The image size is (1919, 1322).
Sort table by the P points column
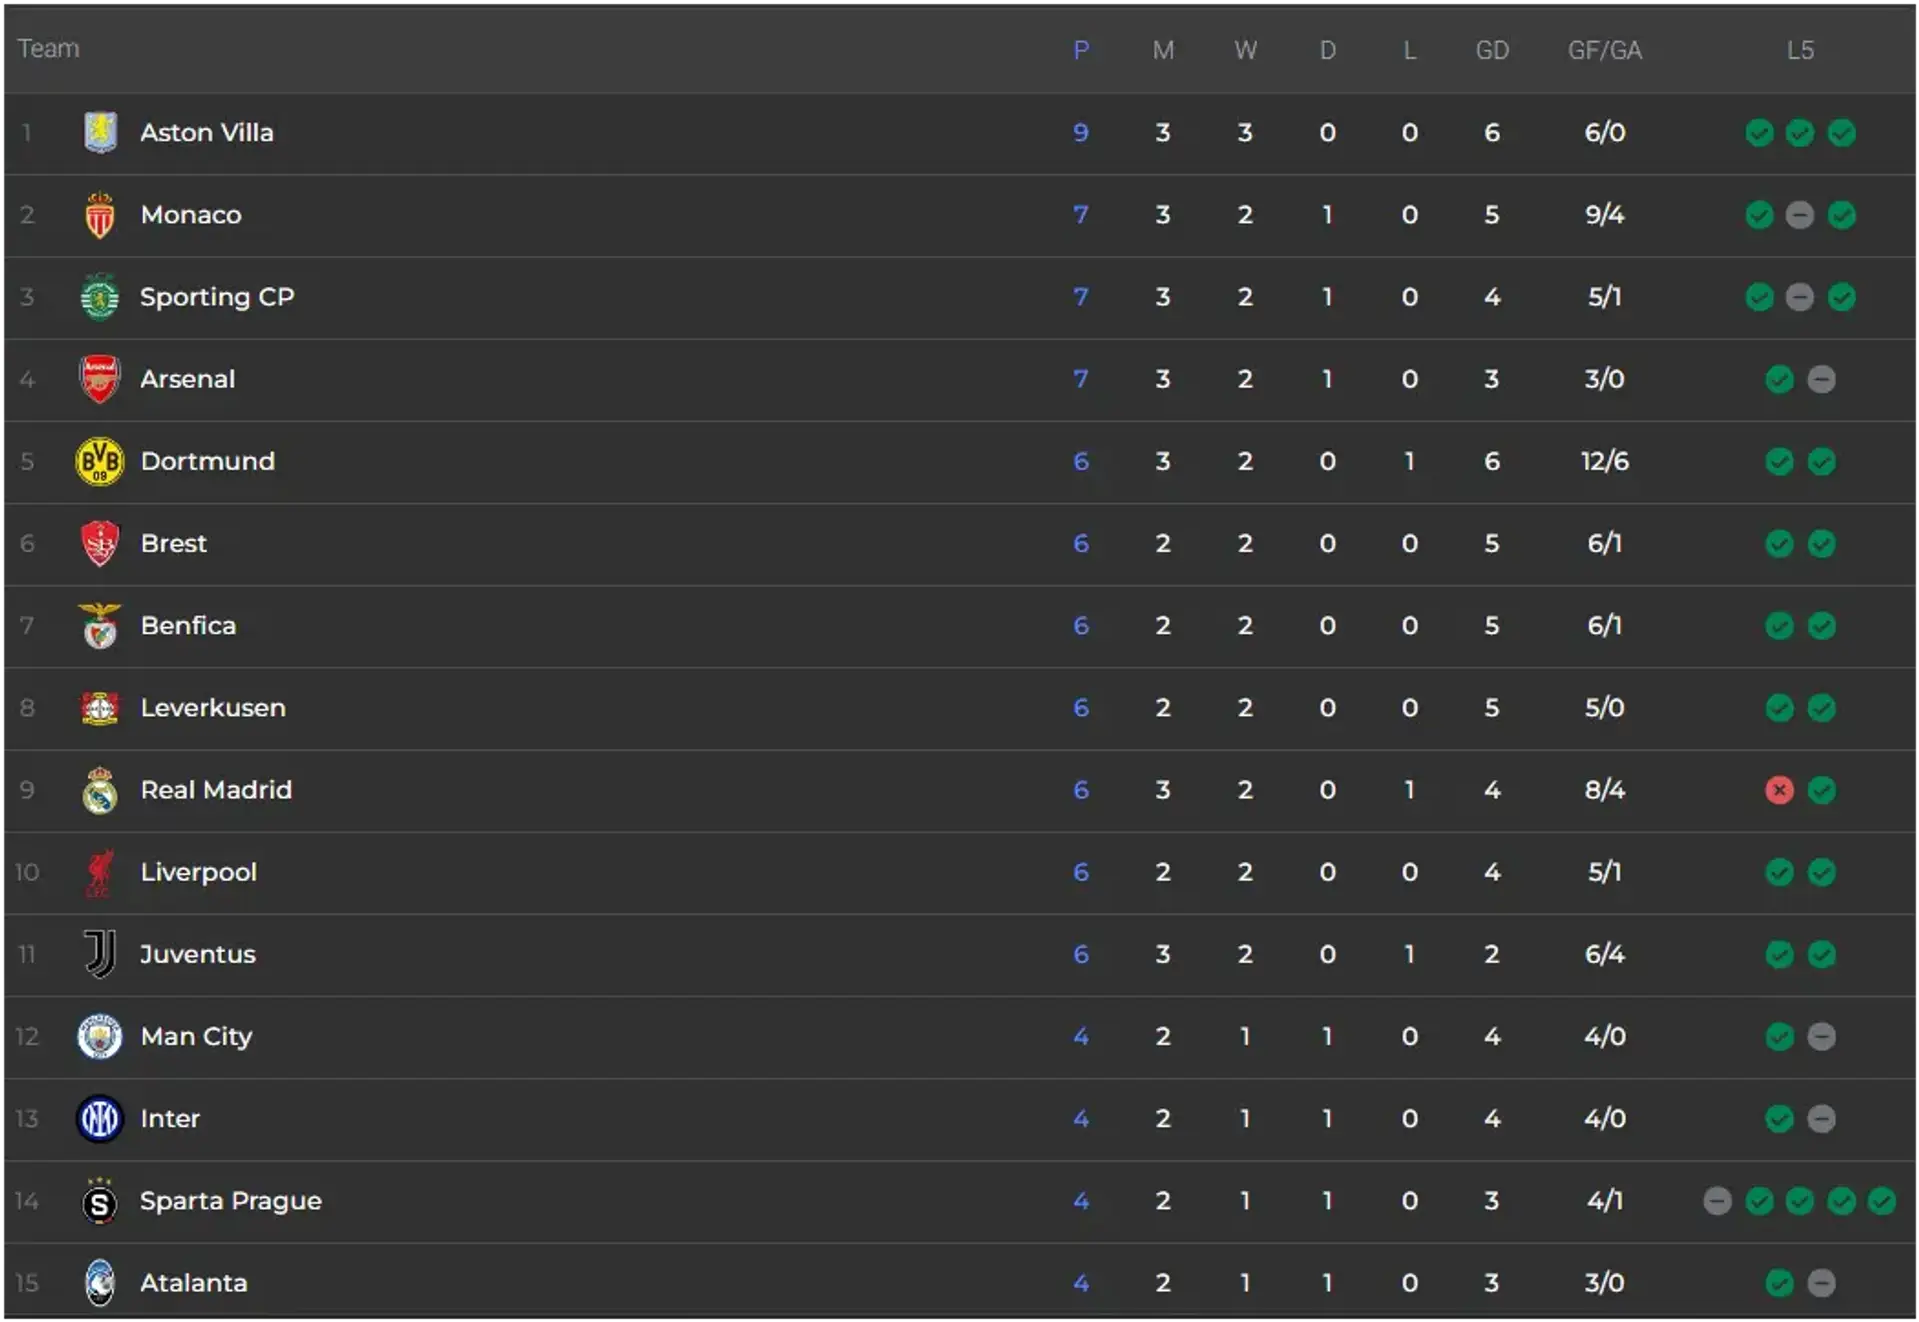pos(1081,50)
